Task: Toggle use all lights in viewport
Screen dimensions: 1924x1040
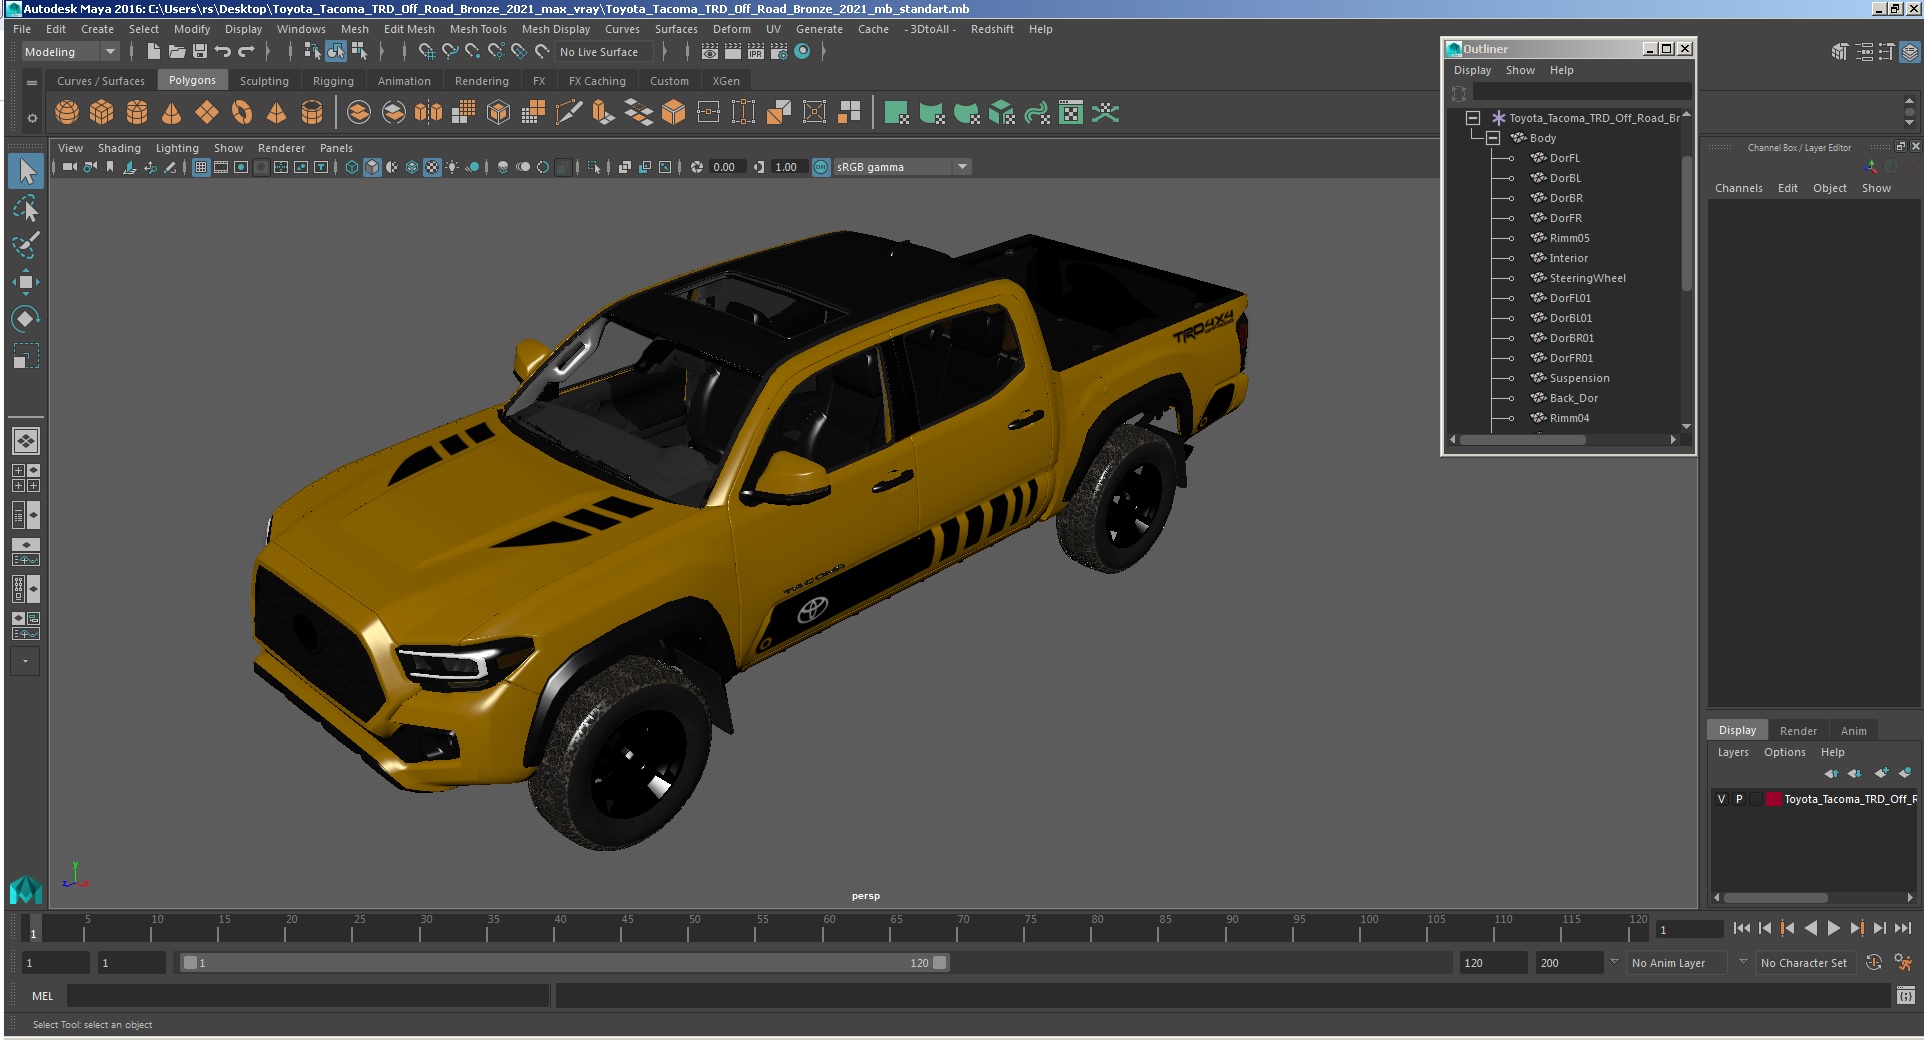Action: (x=452, y=167)
